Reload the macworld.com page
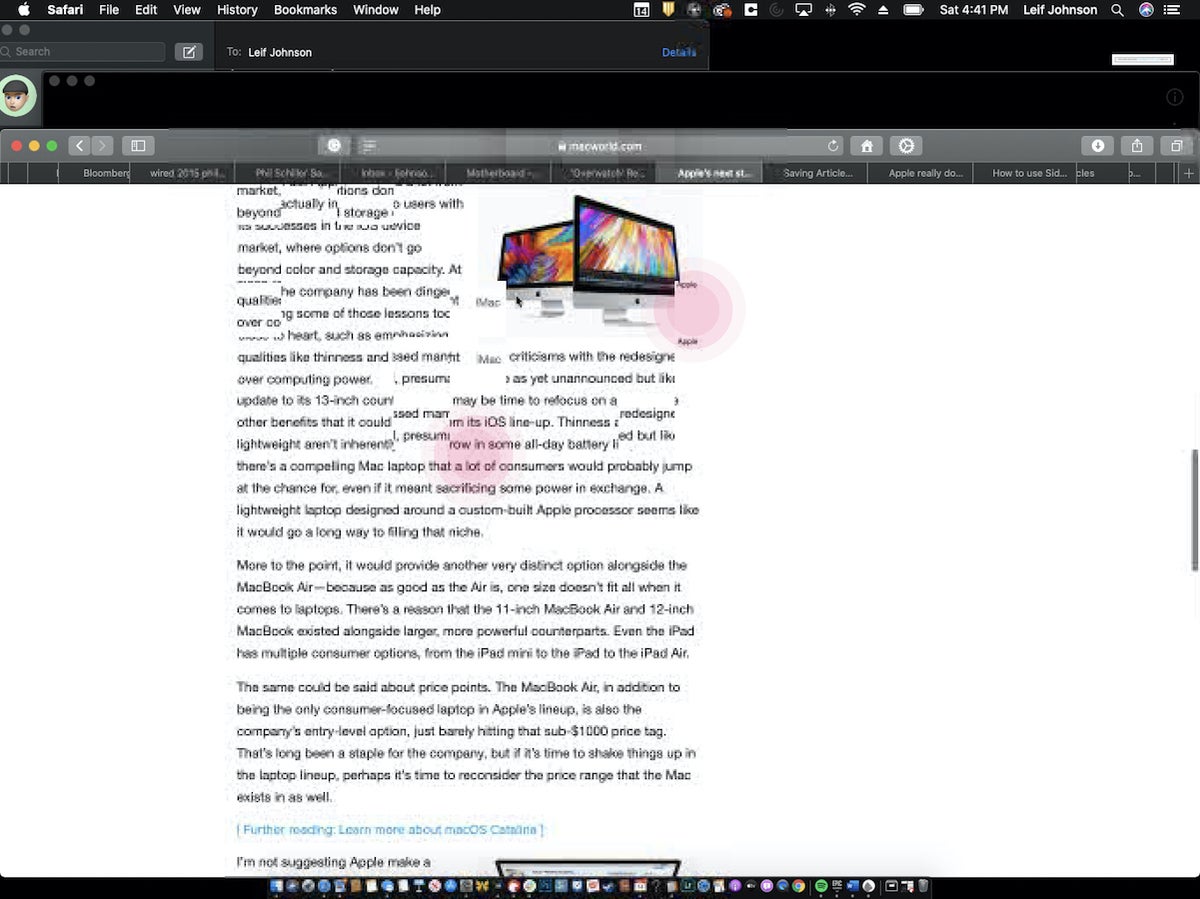The width and height of the screenshot is (1200, 899). pyautogui.click(x=833, y=146)
